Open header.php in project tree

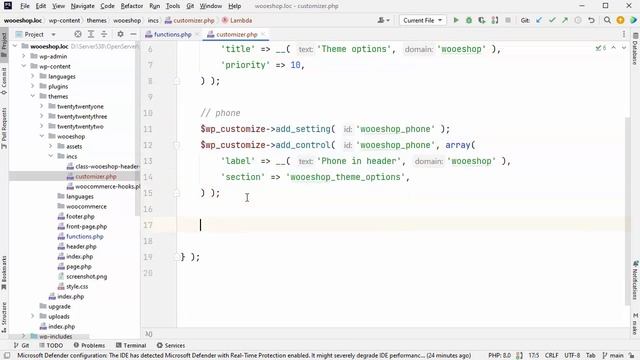[81, 247]
